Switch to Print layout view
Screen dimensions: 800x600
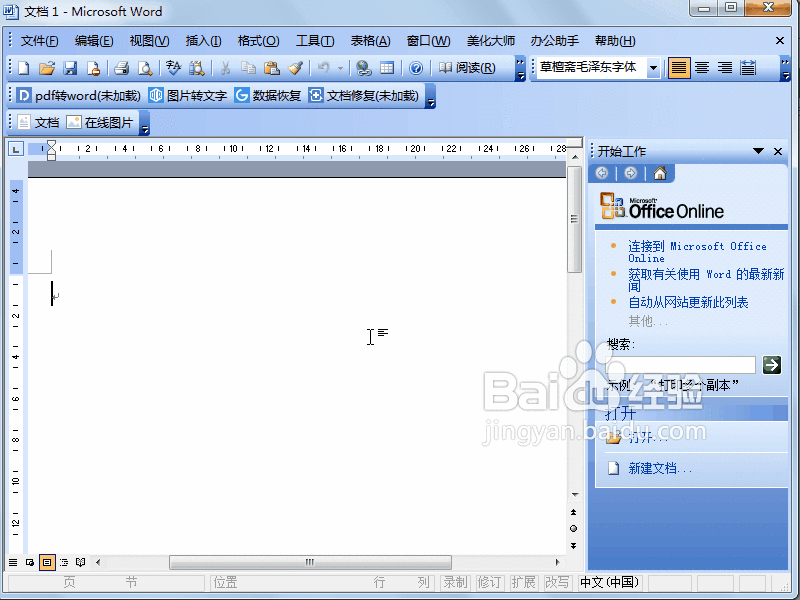(47, 562)
